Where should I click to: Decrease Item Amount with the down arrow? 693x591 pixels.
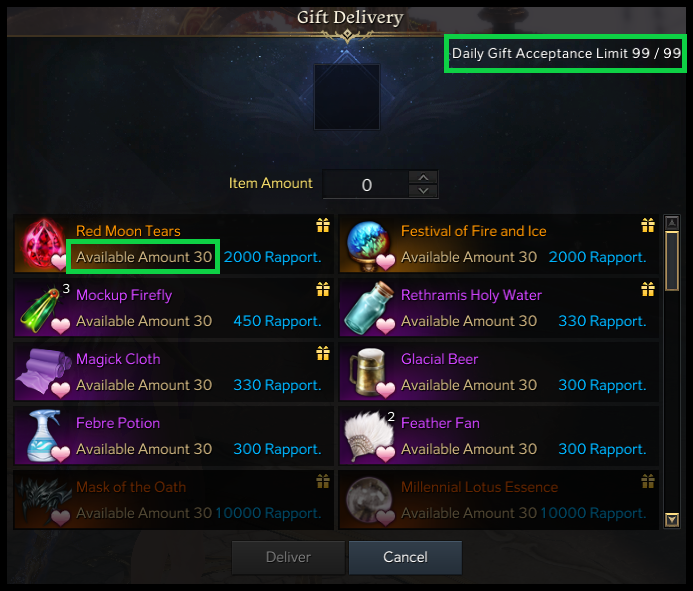pyautogui.click(x=423, y=191)
